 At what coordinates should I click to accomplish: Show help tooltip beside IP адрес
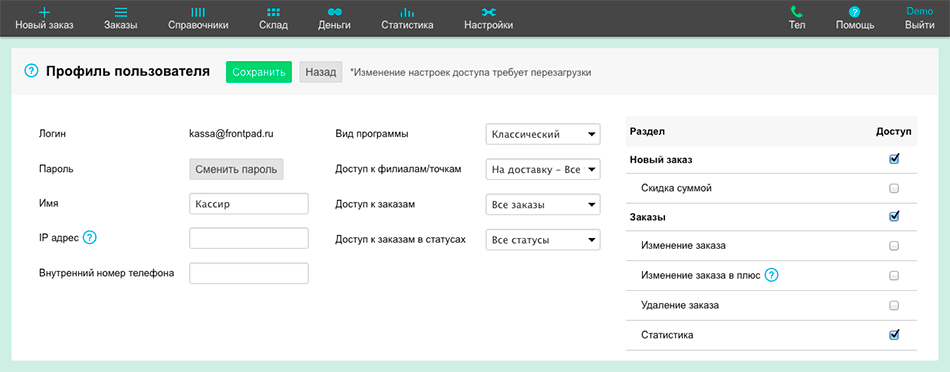90,237
